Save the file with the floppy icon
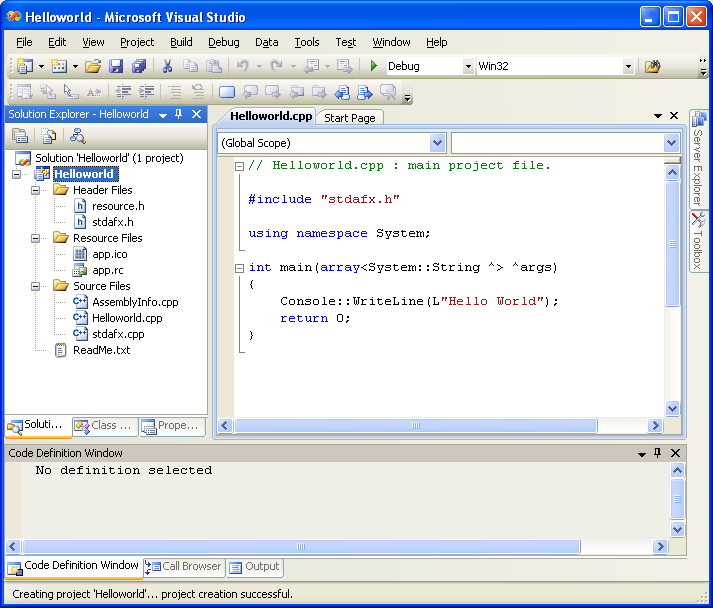The image size is (713, 608). [x=116, y=66]
